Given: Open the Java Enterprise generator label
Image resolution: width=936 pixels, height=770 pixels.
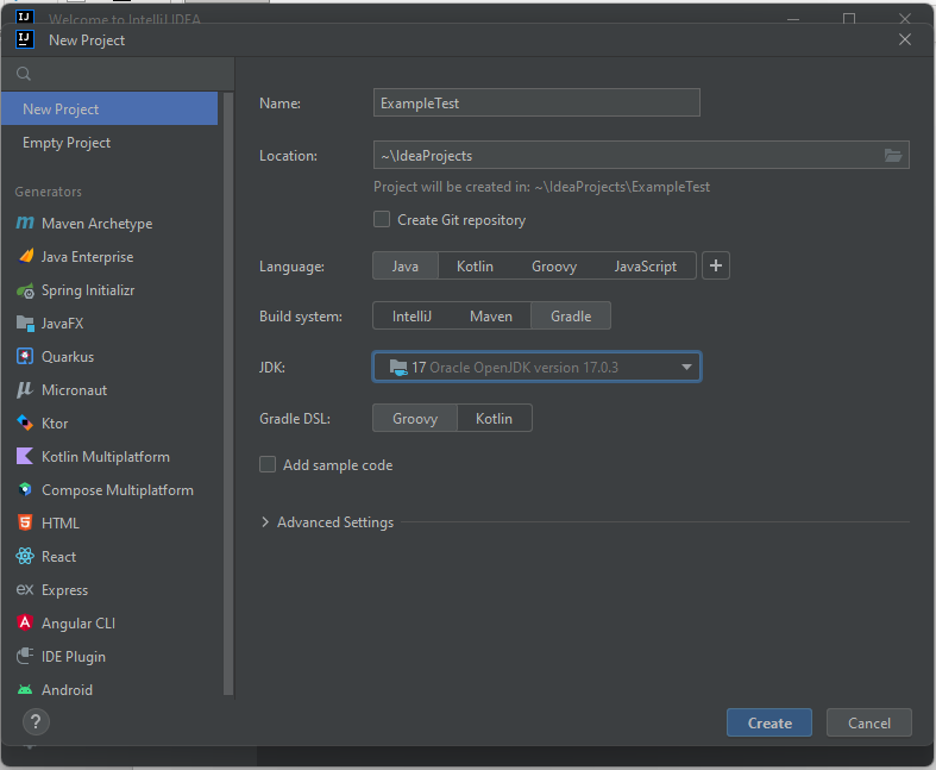Looking at the screenshot, I should tap(87, 257).
